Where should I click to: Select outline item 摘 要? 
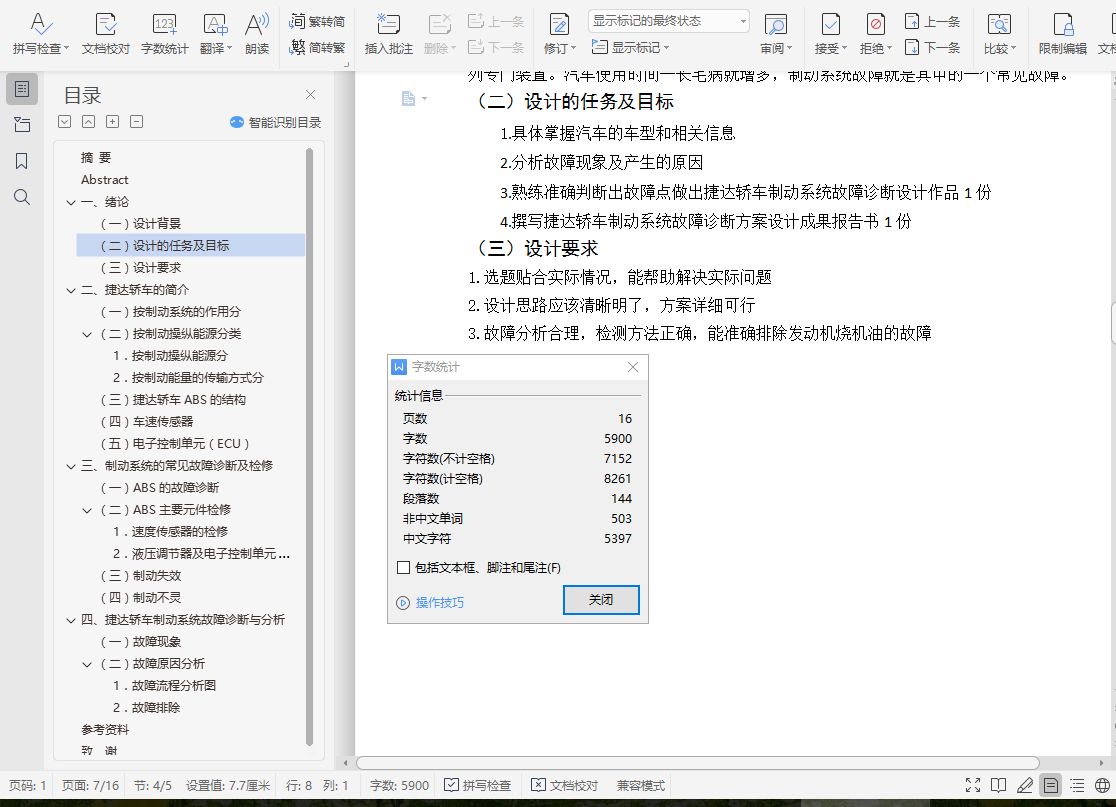[x=96, y=158]
